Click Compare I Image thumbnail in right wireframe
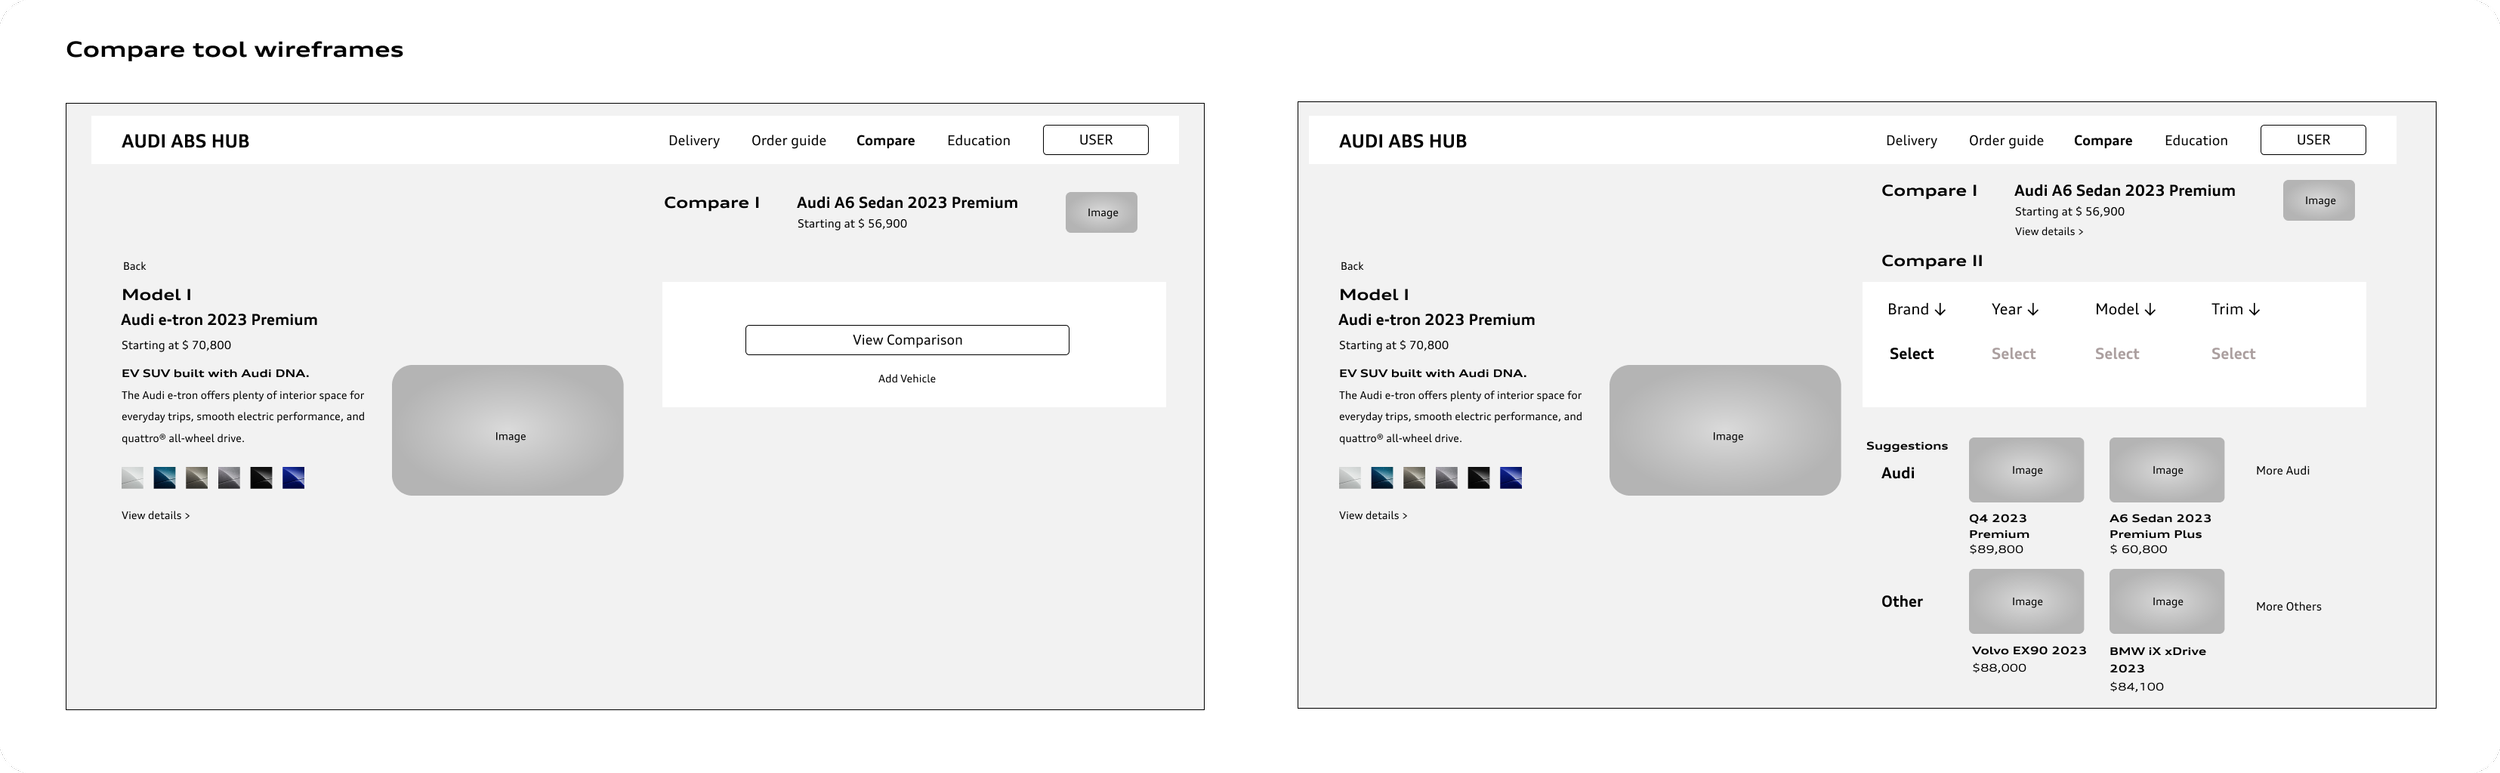Screen dimensions: 2500x773 tap(2319, 200)
